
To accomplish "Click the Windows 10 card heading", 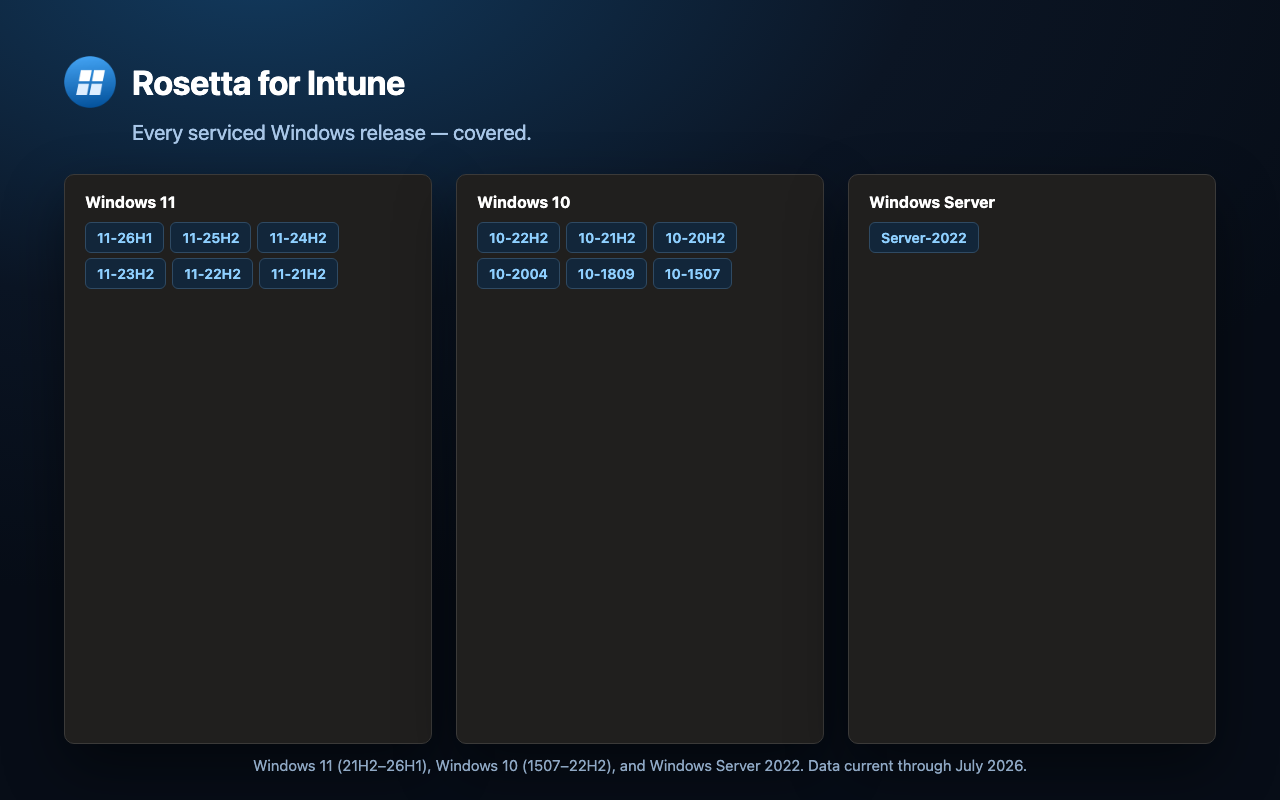I will coord(523,202).
